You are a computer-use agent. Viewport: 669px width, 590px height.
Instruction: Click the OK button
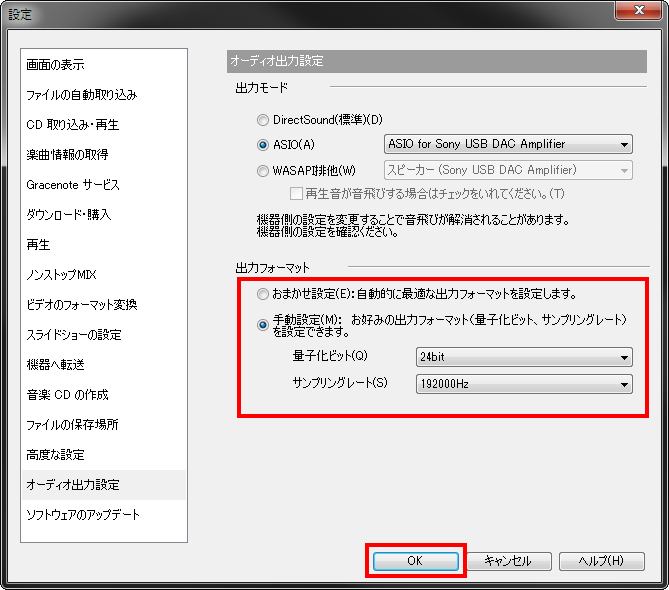[415, 561]
